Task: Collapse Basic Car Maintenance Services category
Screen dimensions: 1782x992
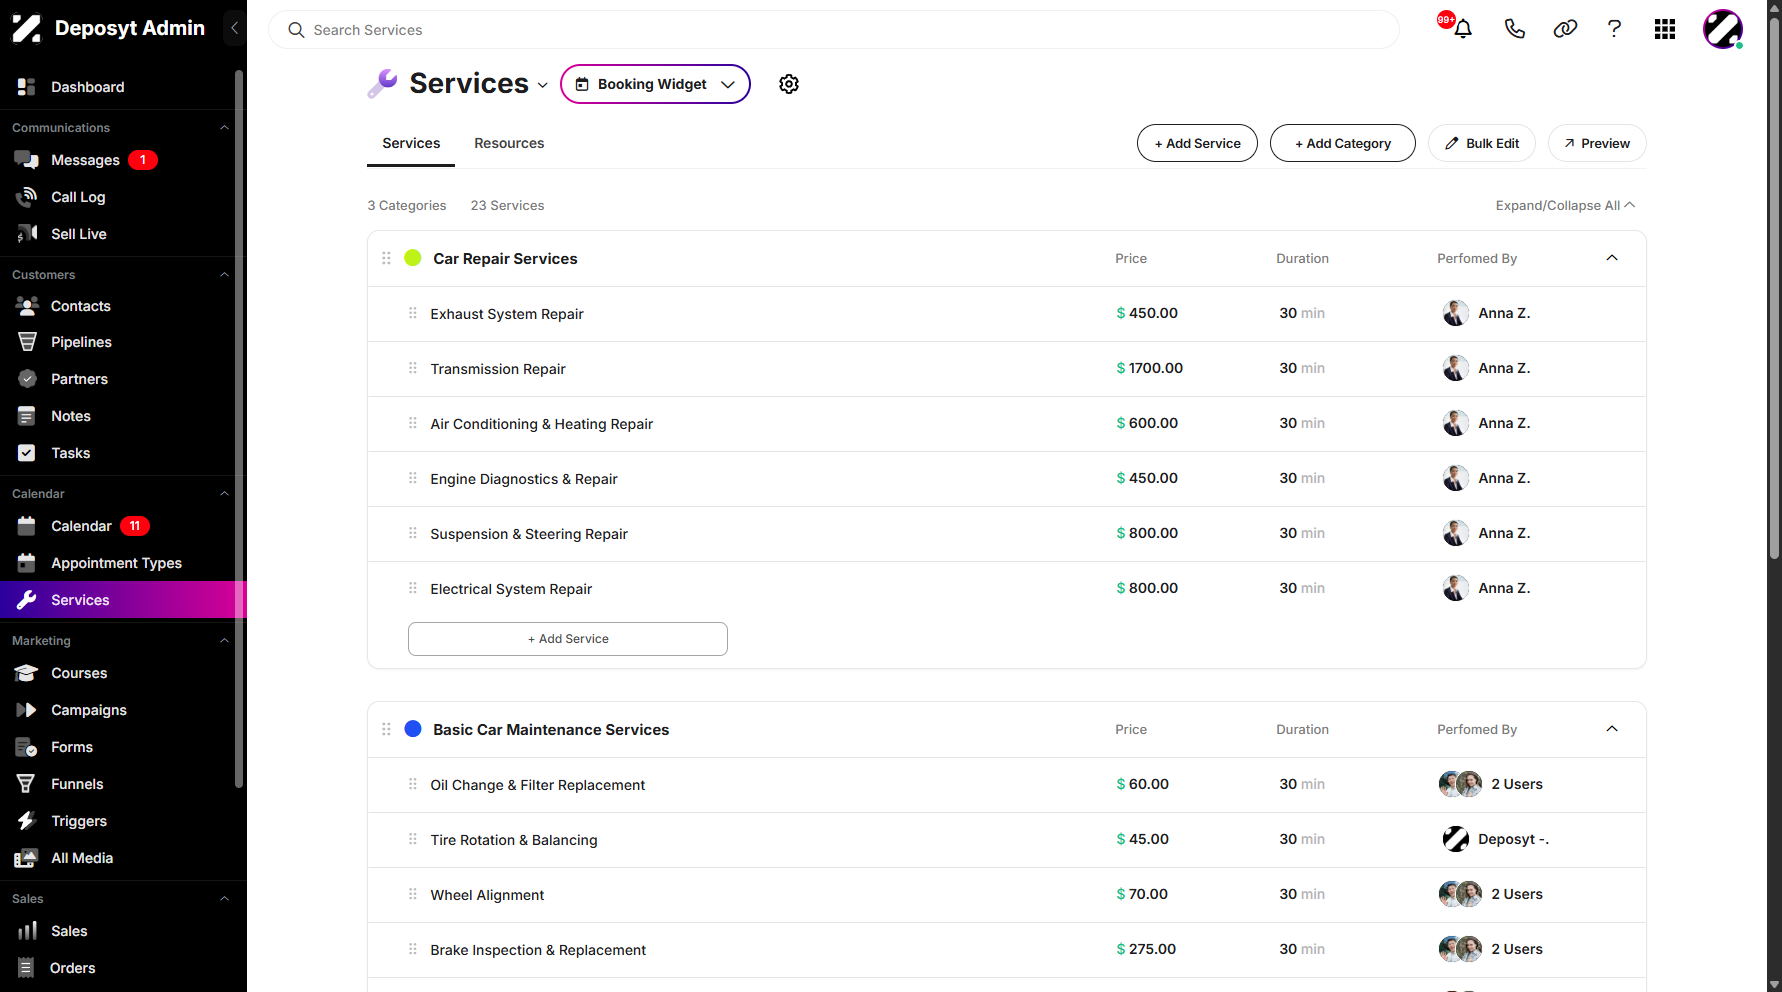Action: 1612,729
